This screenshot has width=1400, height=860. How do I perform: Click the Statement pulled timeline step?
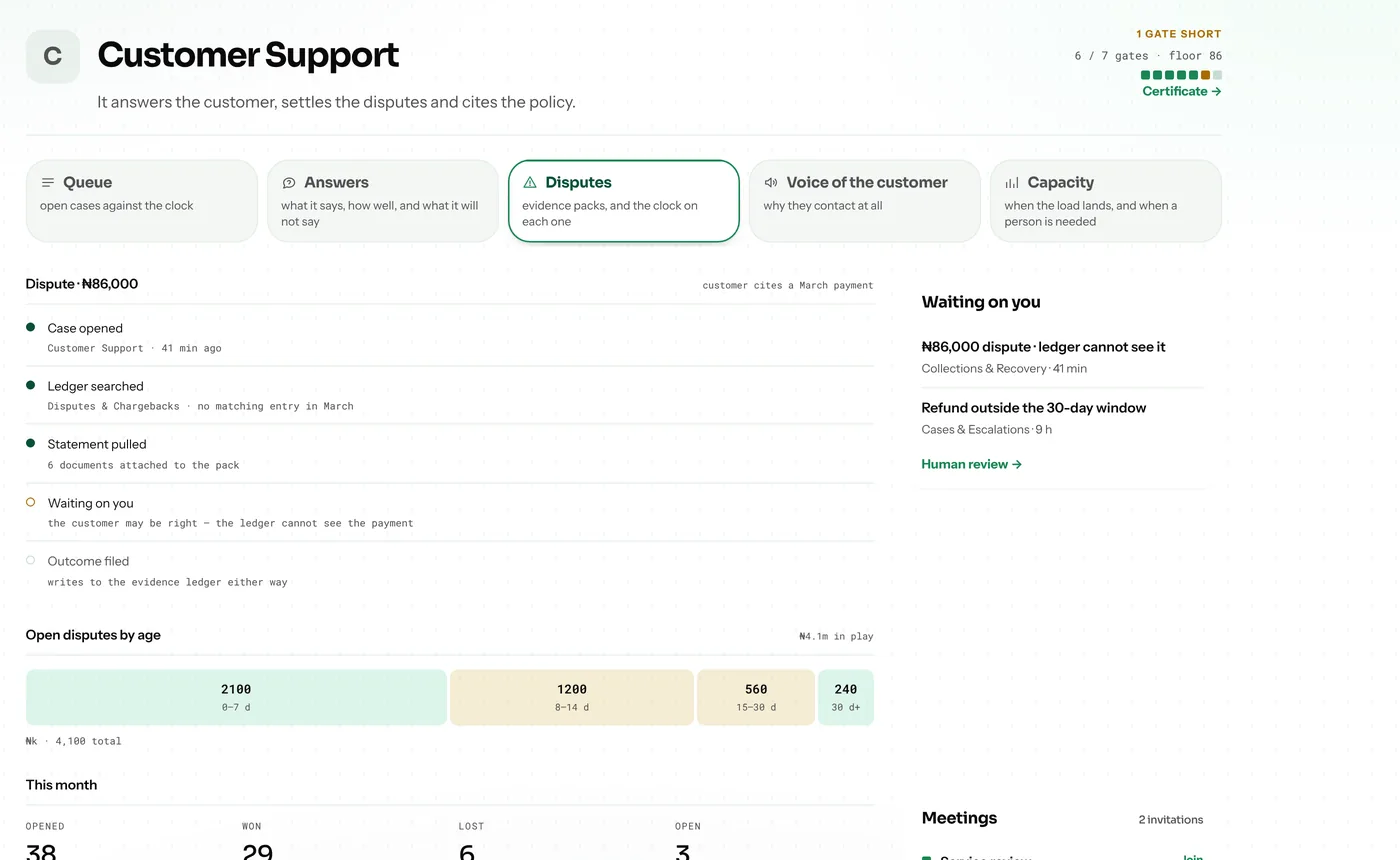pyautogui.click(x=450, y=453)
